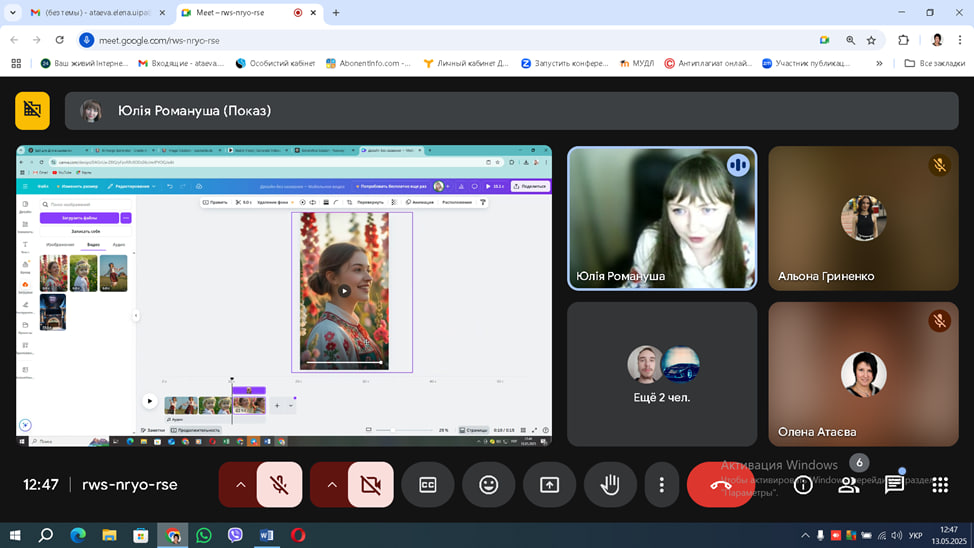Show the participants people list
Image resolution: width=974 pixels, height=548 pixels.
[x=849, y=485]
